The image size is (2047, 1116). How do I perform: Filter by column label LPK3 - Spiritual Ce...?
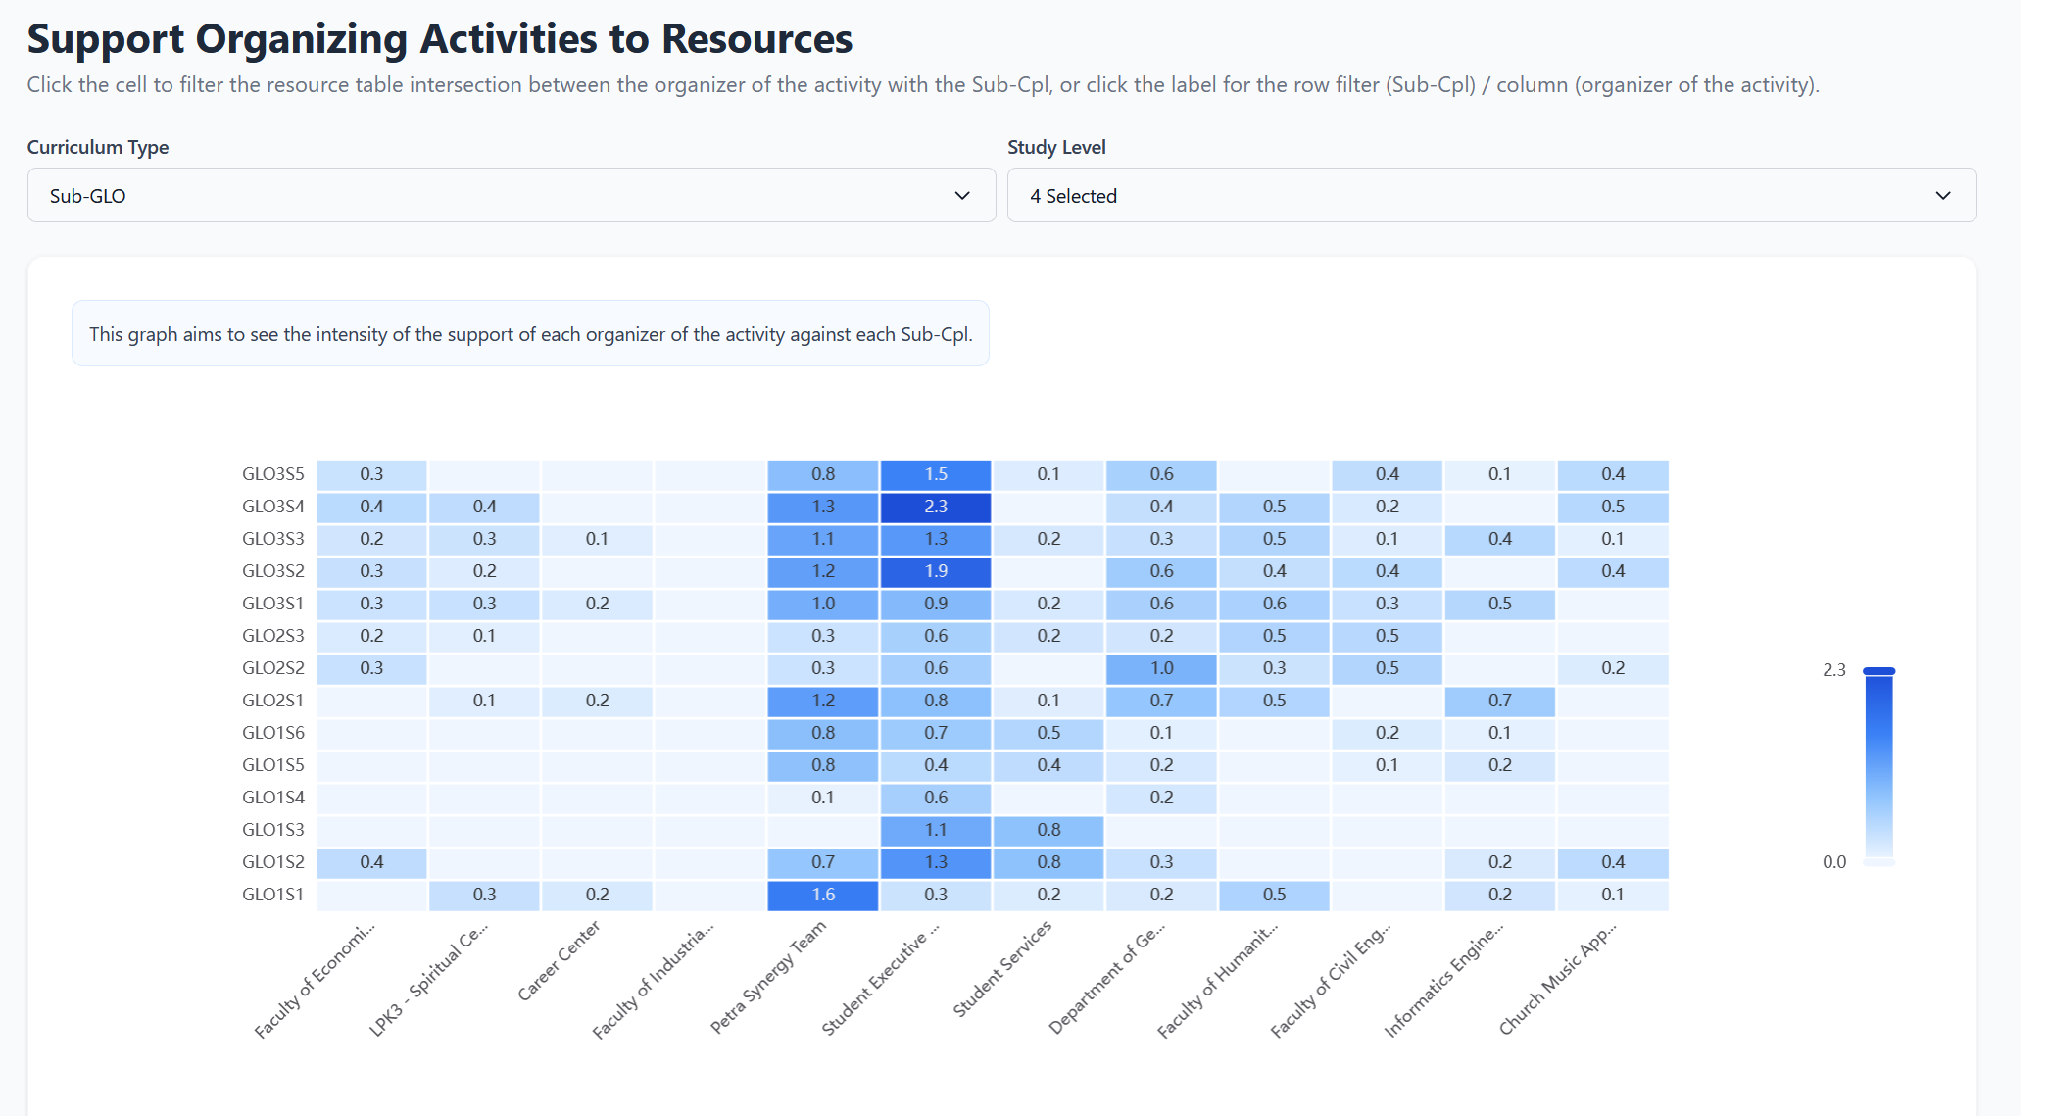point(429,979)
